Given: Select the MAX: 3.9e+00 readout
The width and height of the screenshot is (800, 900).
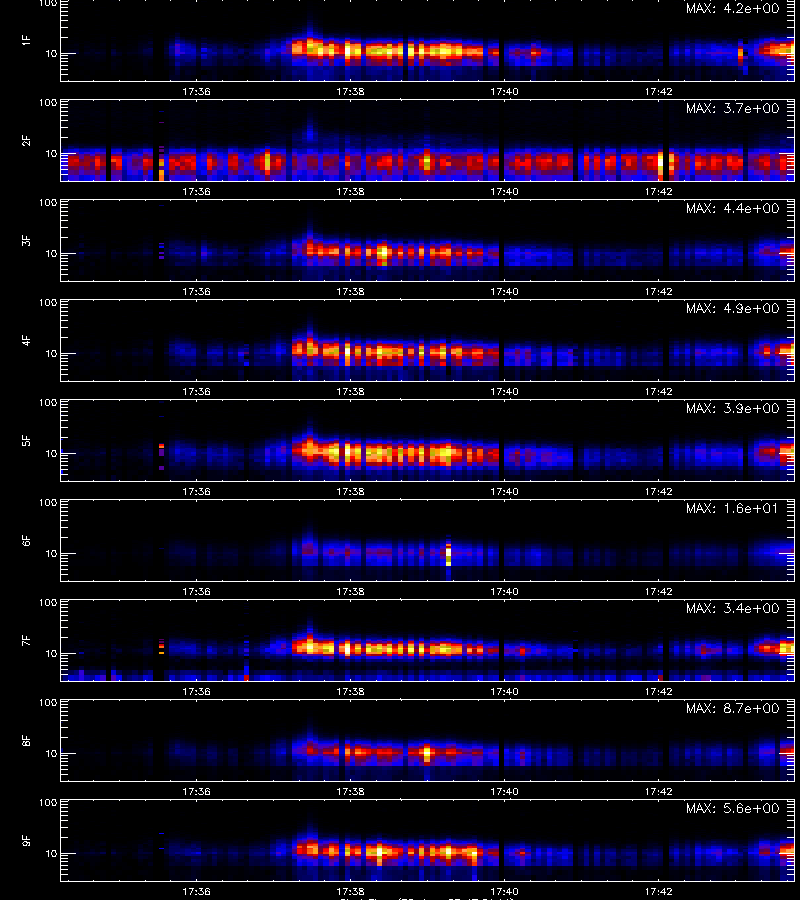Looking at the screenshot, I should pos(733,408).
